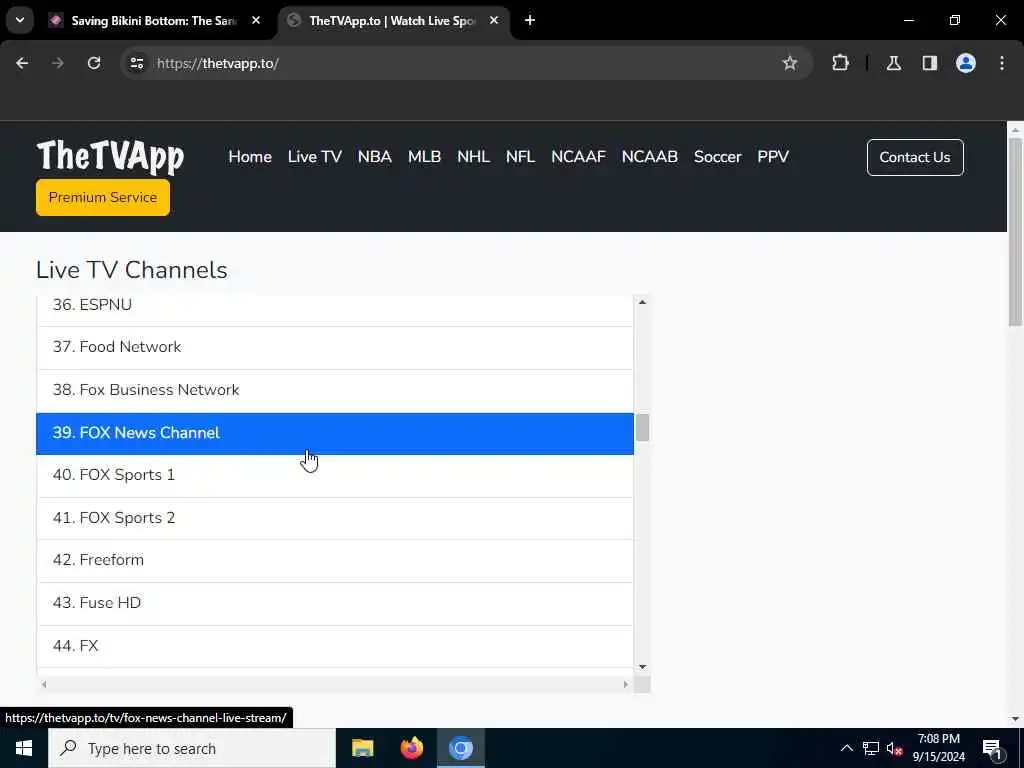Click the channel list vertical scrollbar thumb
The image size is (1024, 768).
click(642, 428)
